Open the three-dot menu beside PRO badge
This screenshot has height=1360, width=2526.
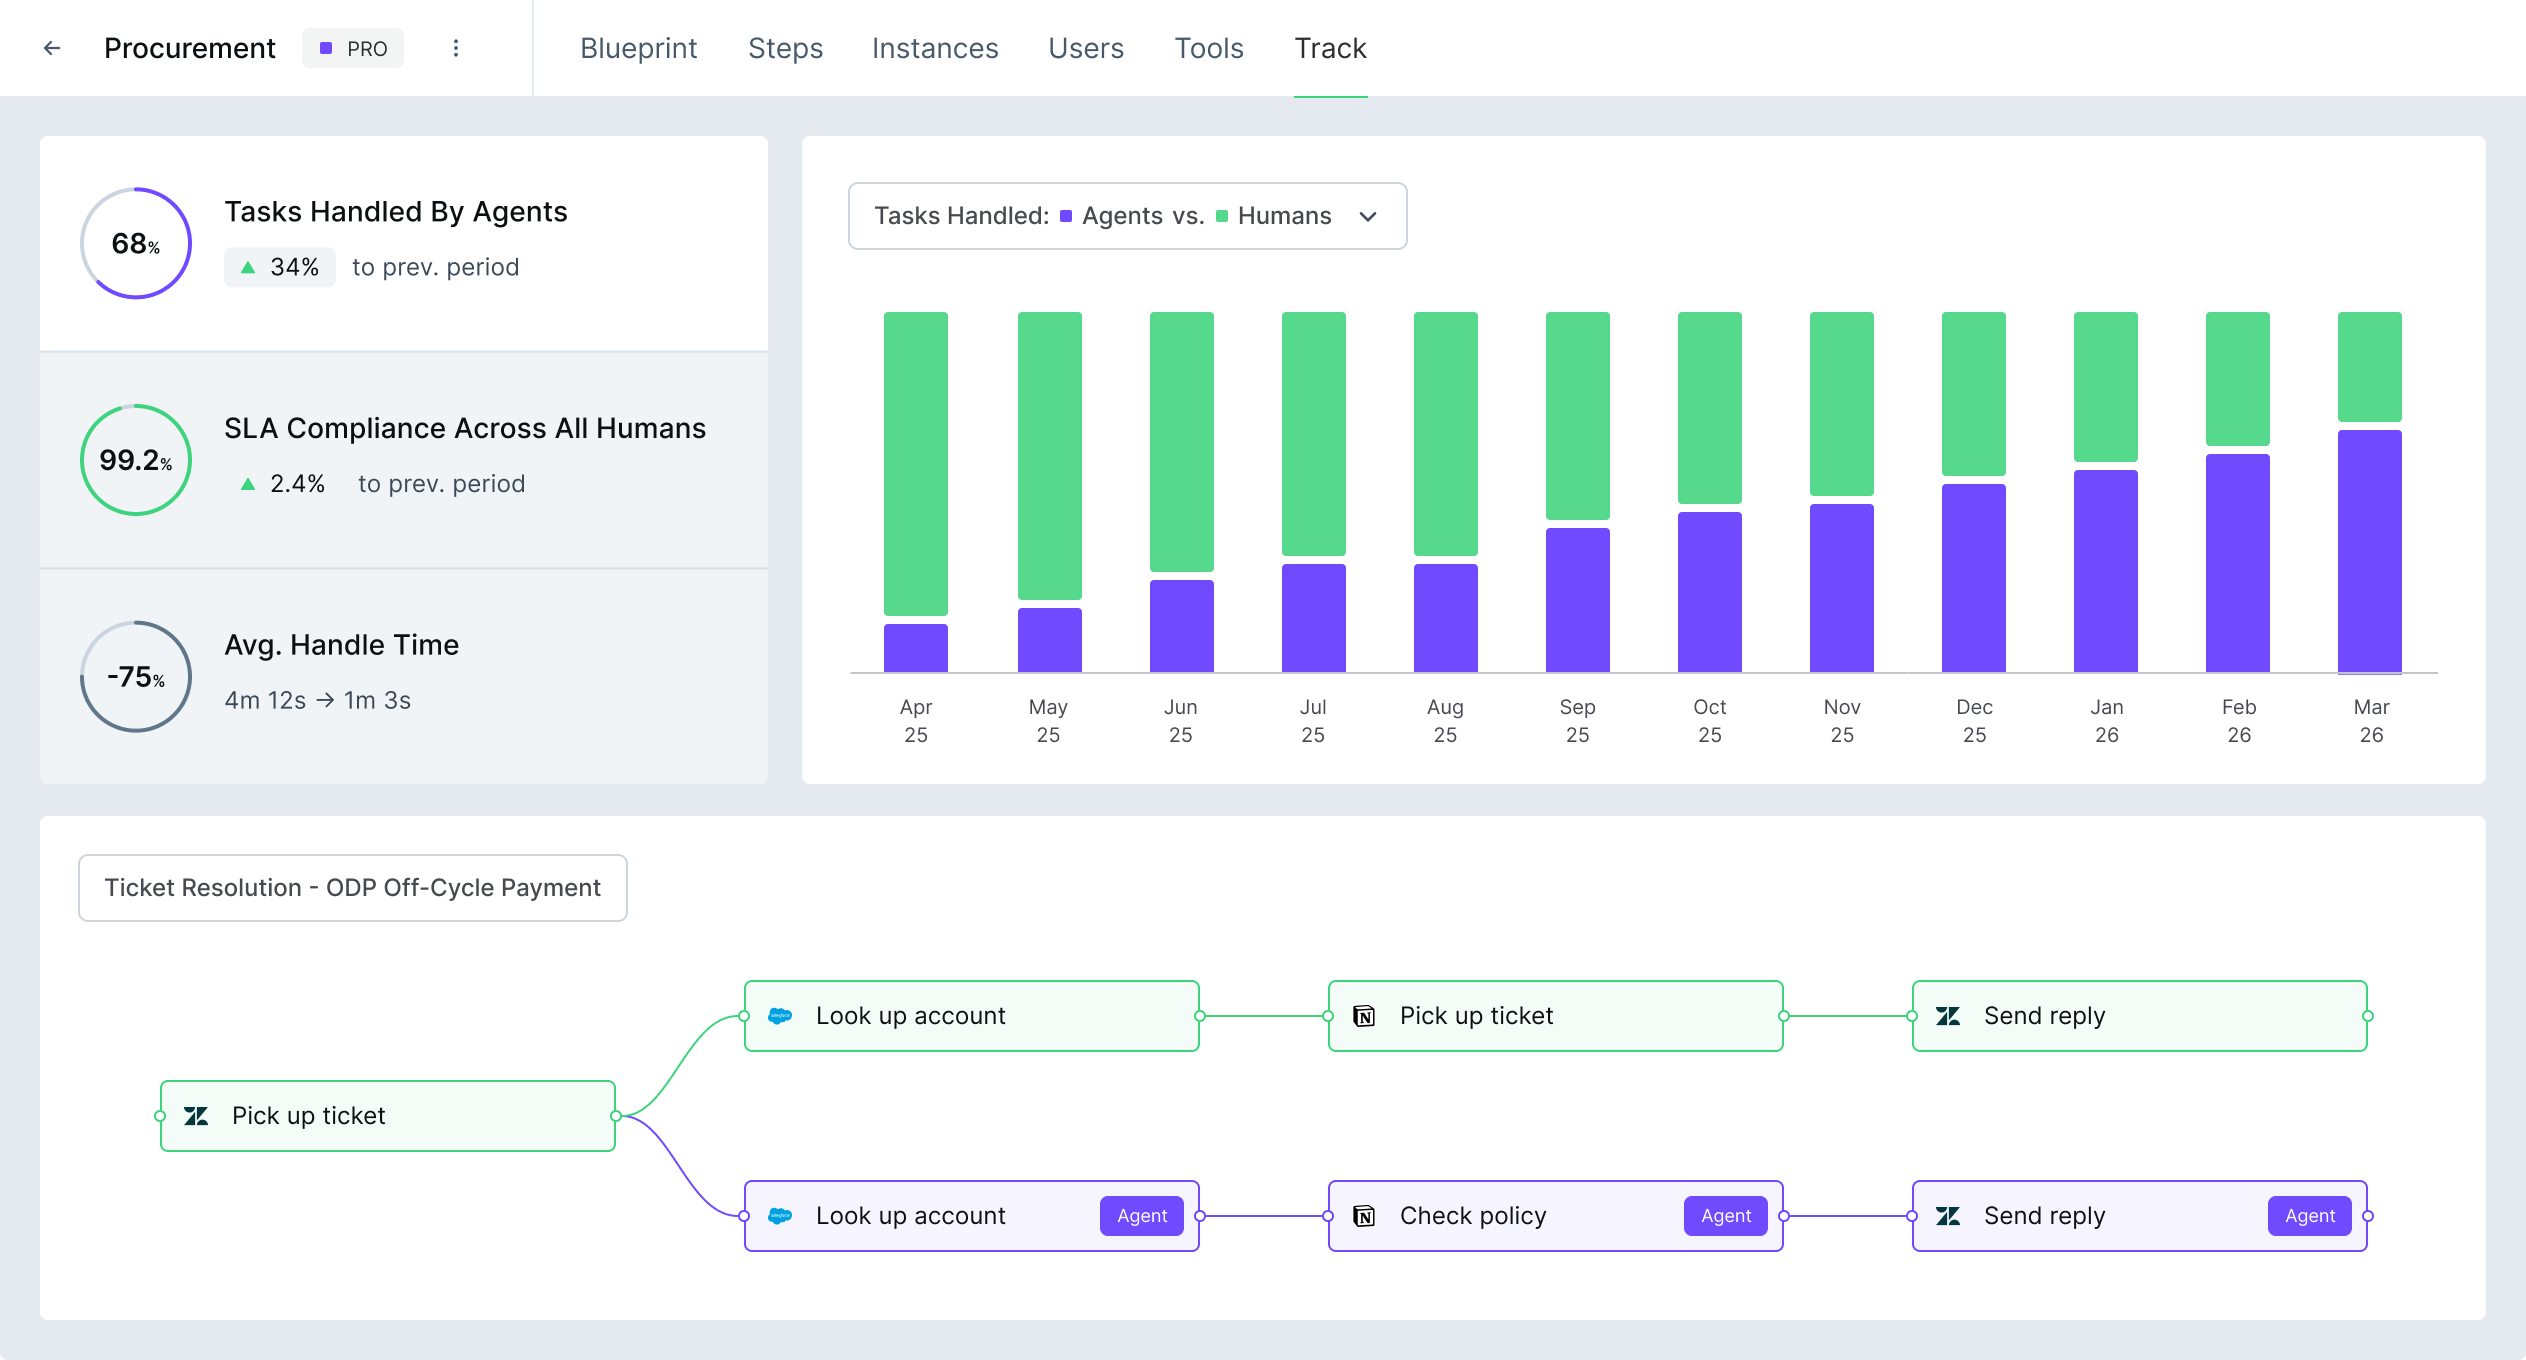pos(456,48)
